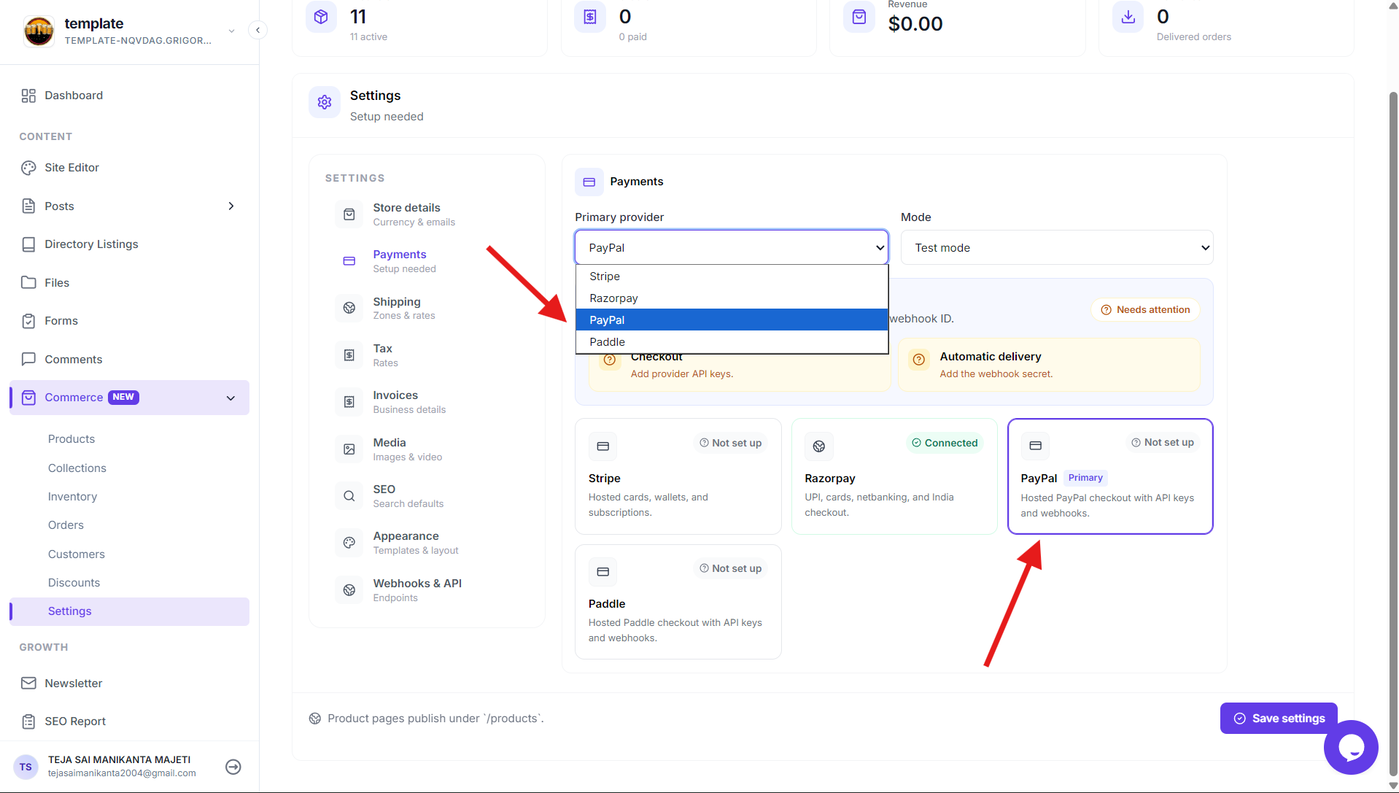Expand the Posts submenu chevron

coord(231,206)
